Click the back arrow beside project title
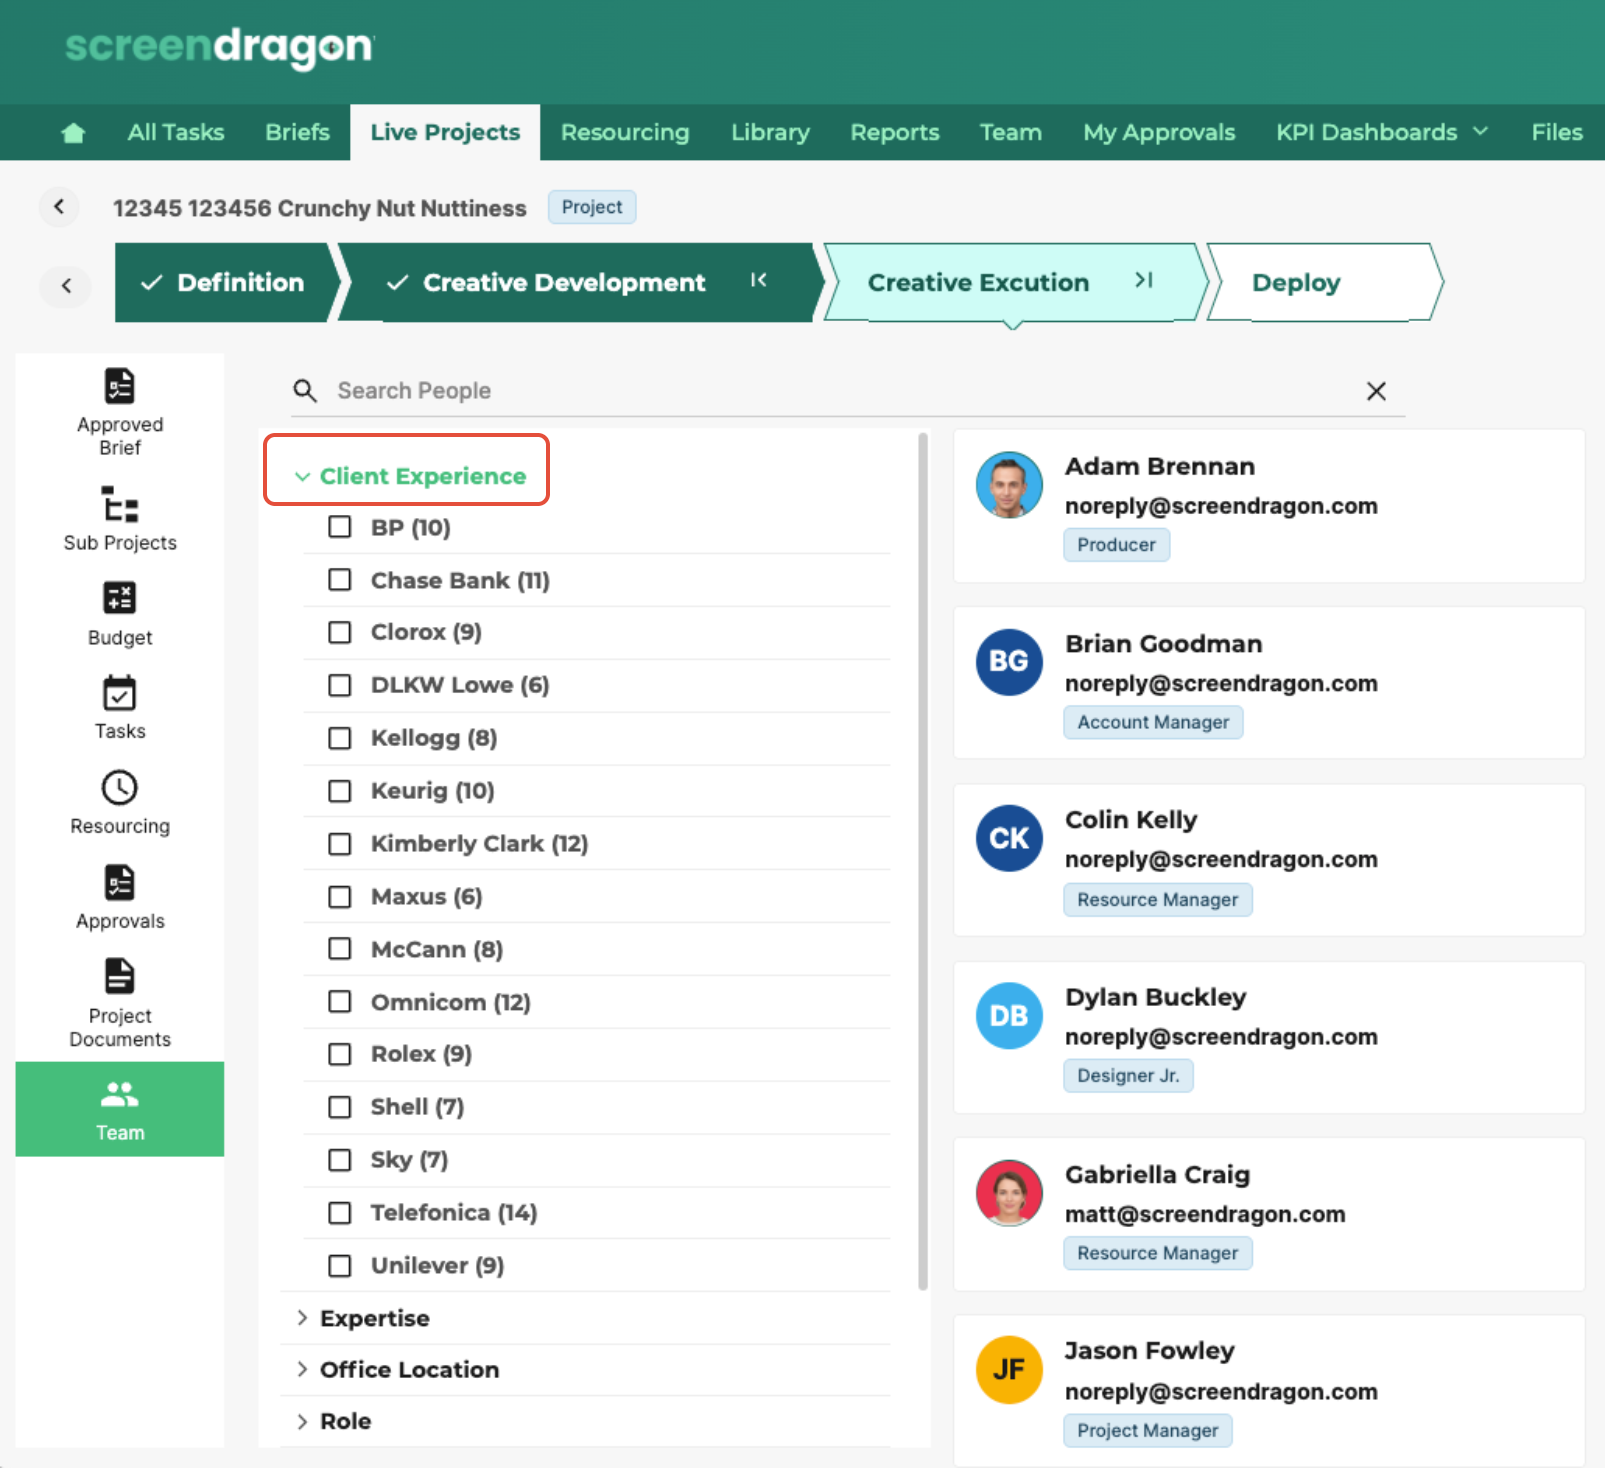Viewport: 1605px width, 1468px height. tap(59, 207)
